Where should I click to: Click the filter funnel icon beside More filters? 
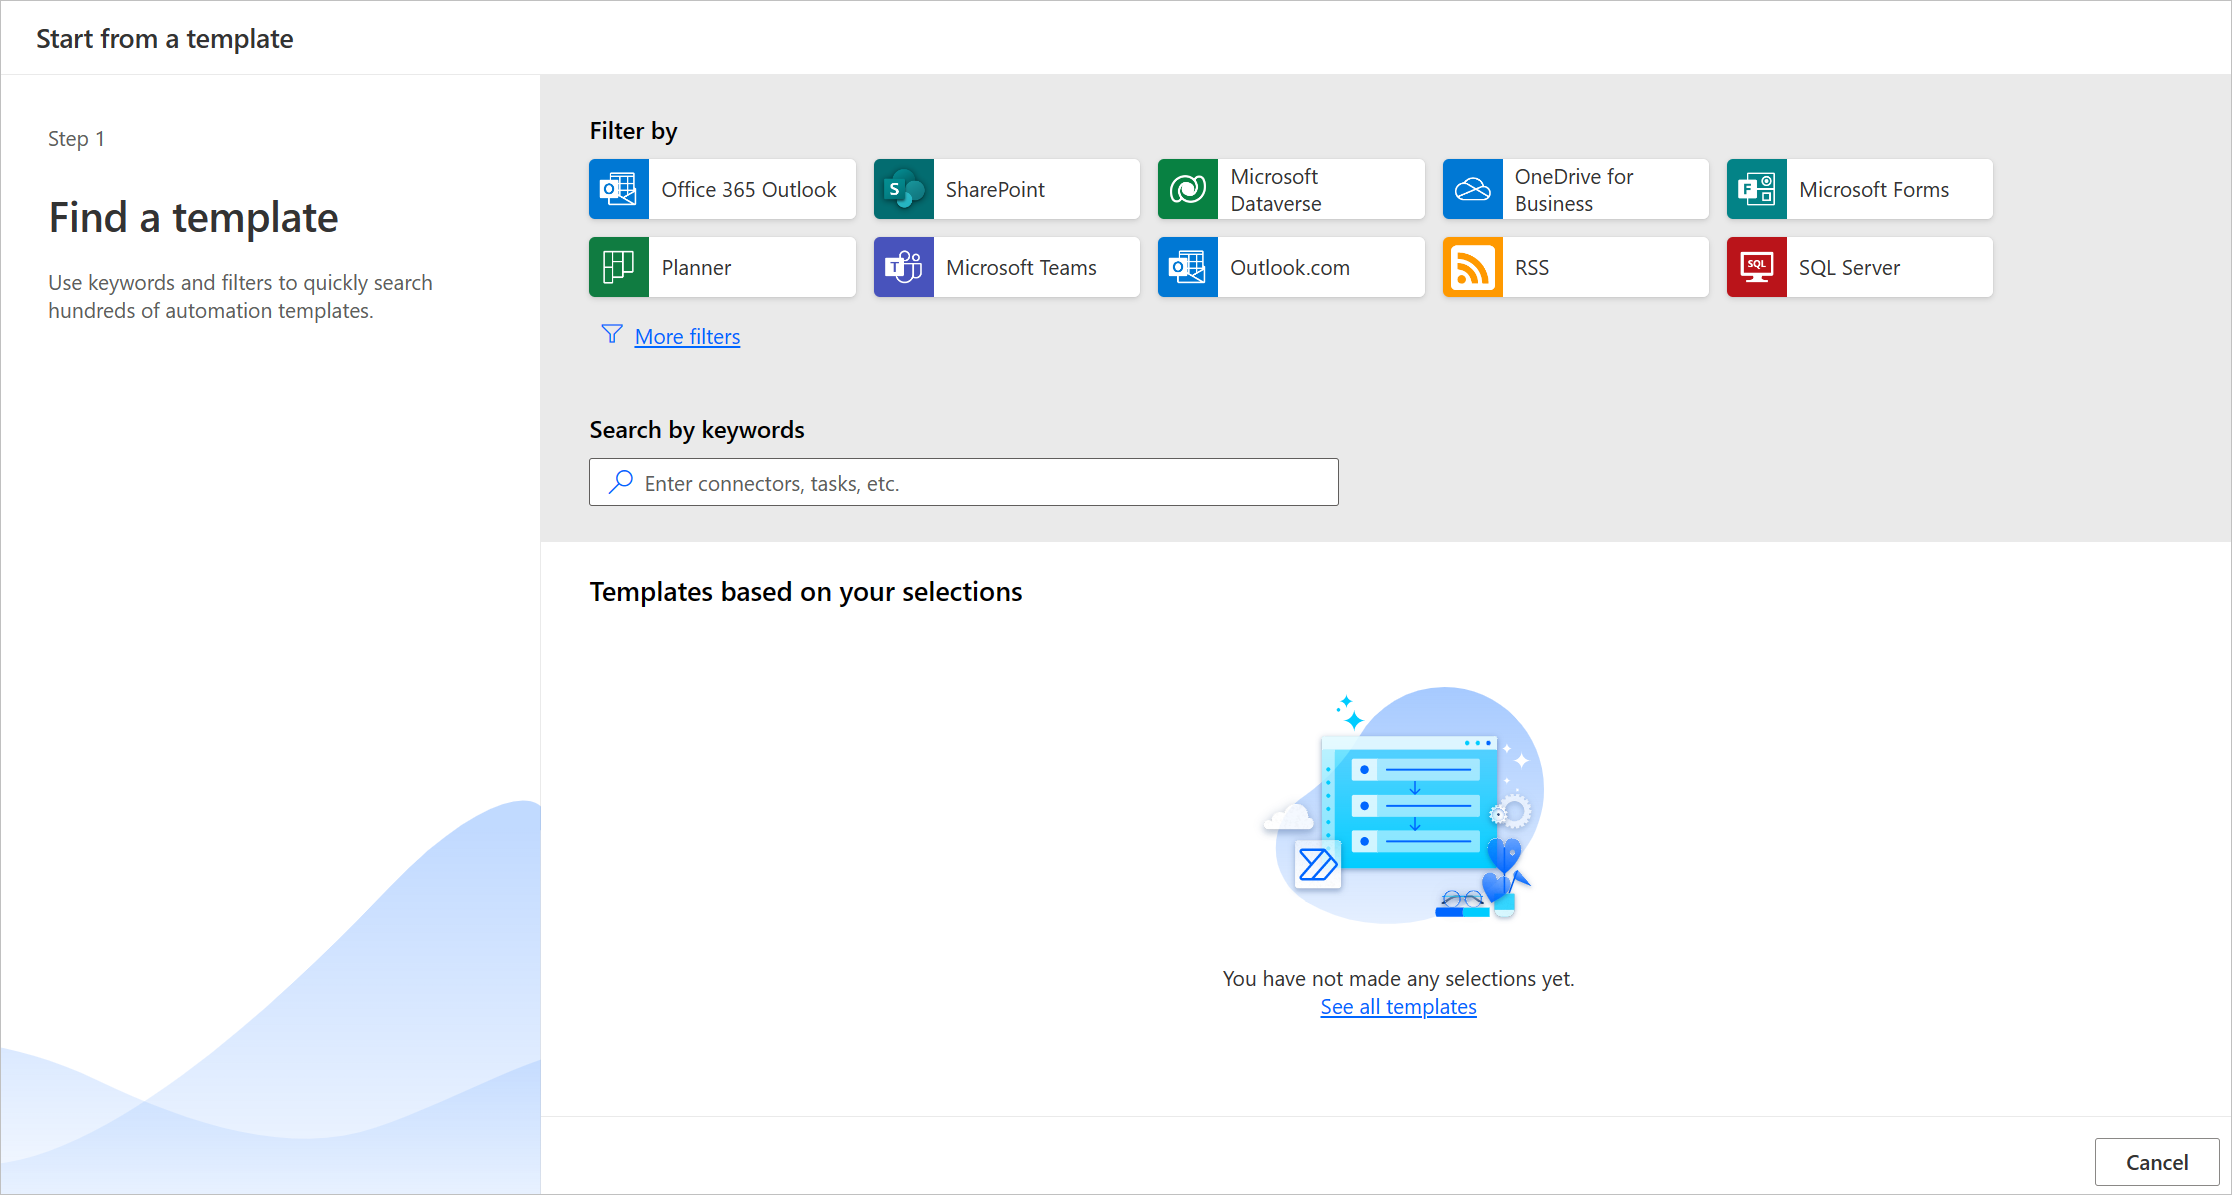click(611, 335)
